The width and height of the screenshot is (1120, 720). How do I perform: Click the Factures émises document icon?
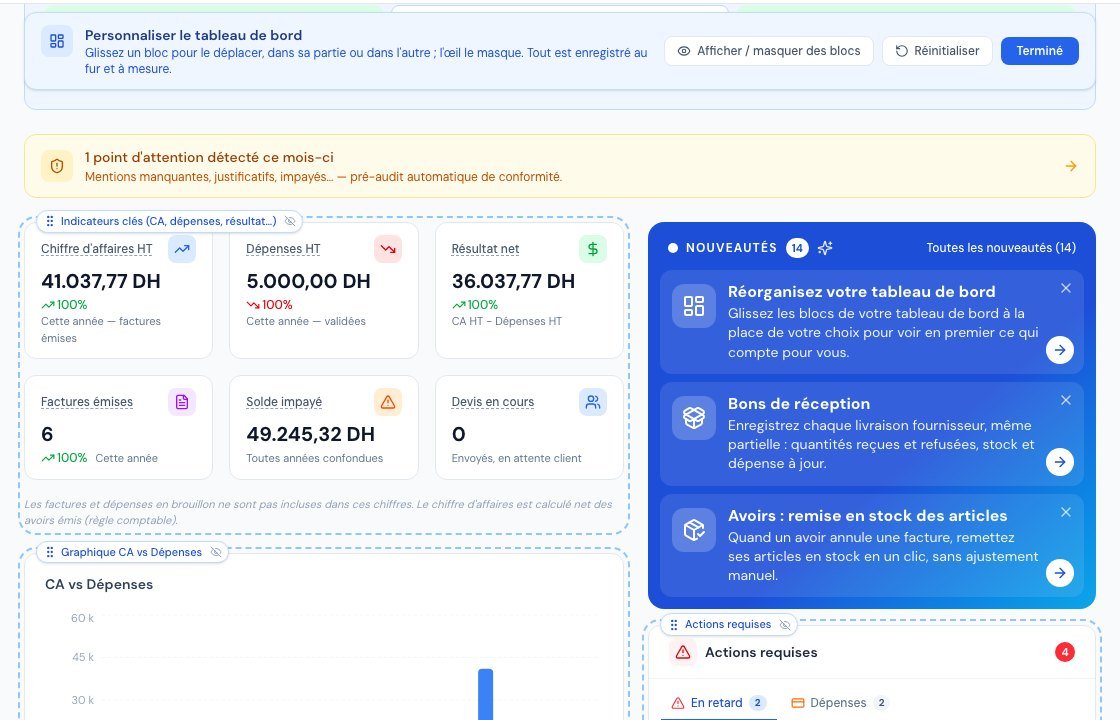click(x=182, y=402)
